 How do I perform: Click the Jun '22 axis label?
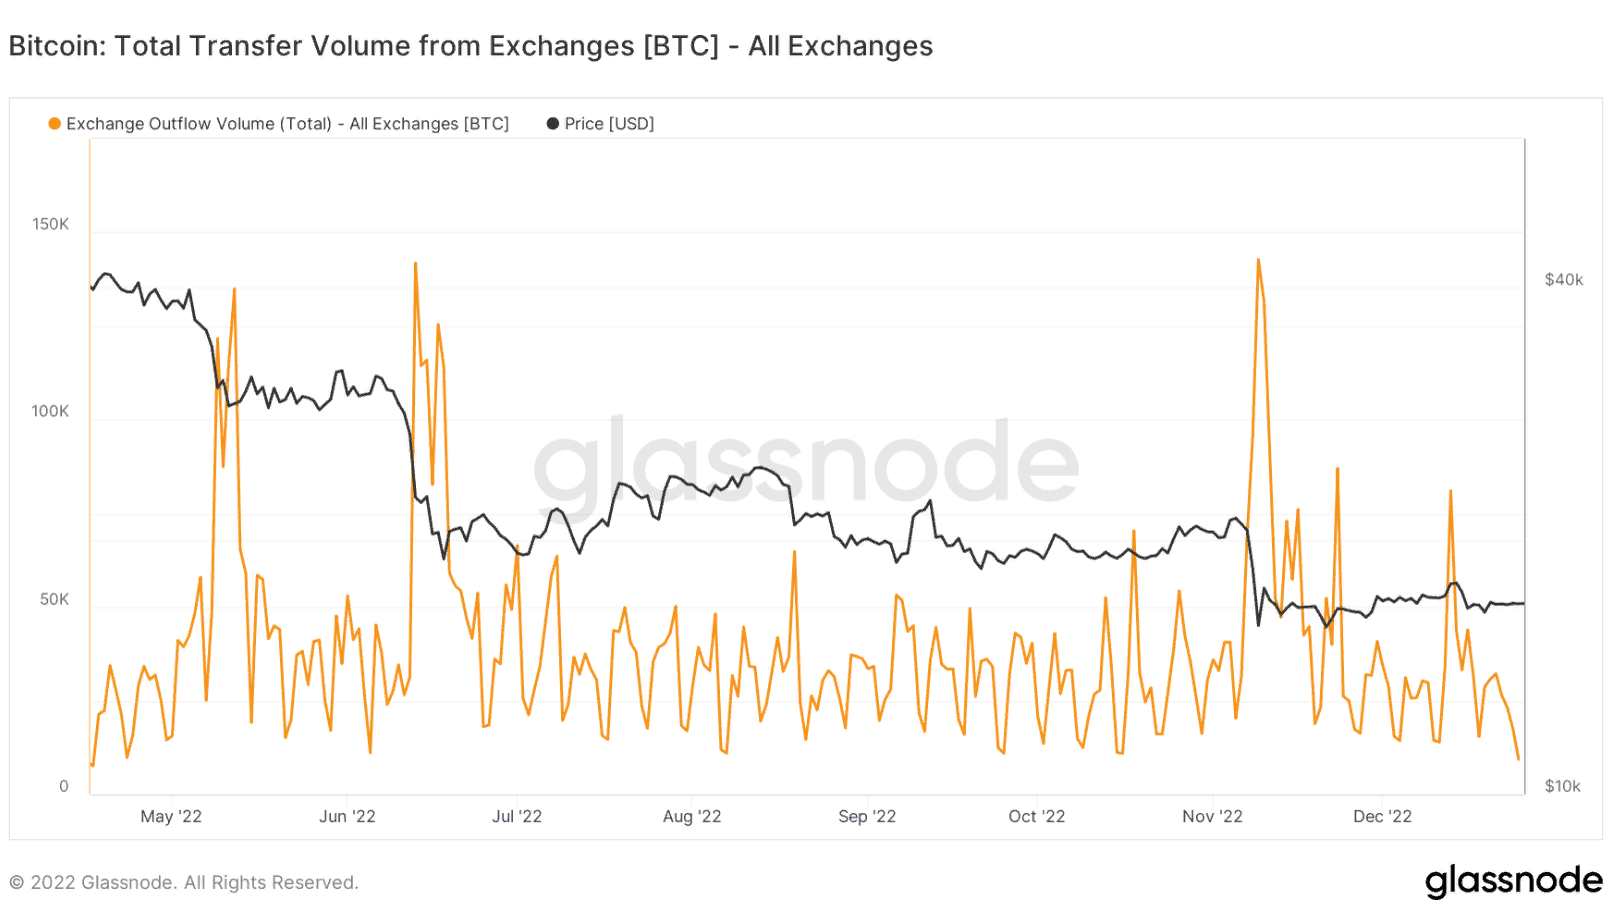tap(347, 817)
